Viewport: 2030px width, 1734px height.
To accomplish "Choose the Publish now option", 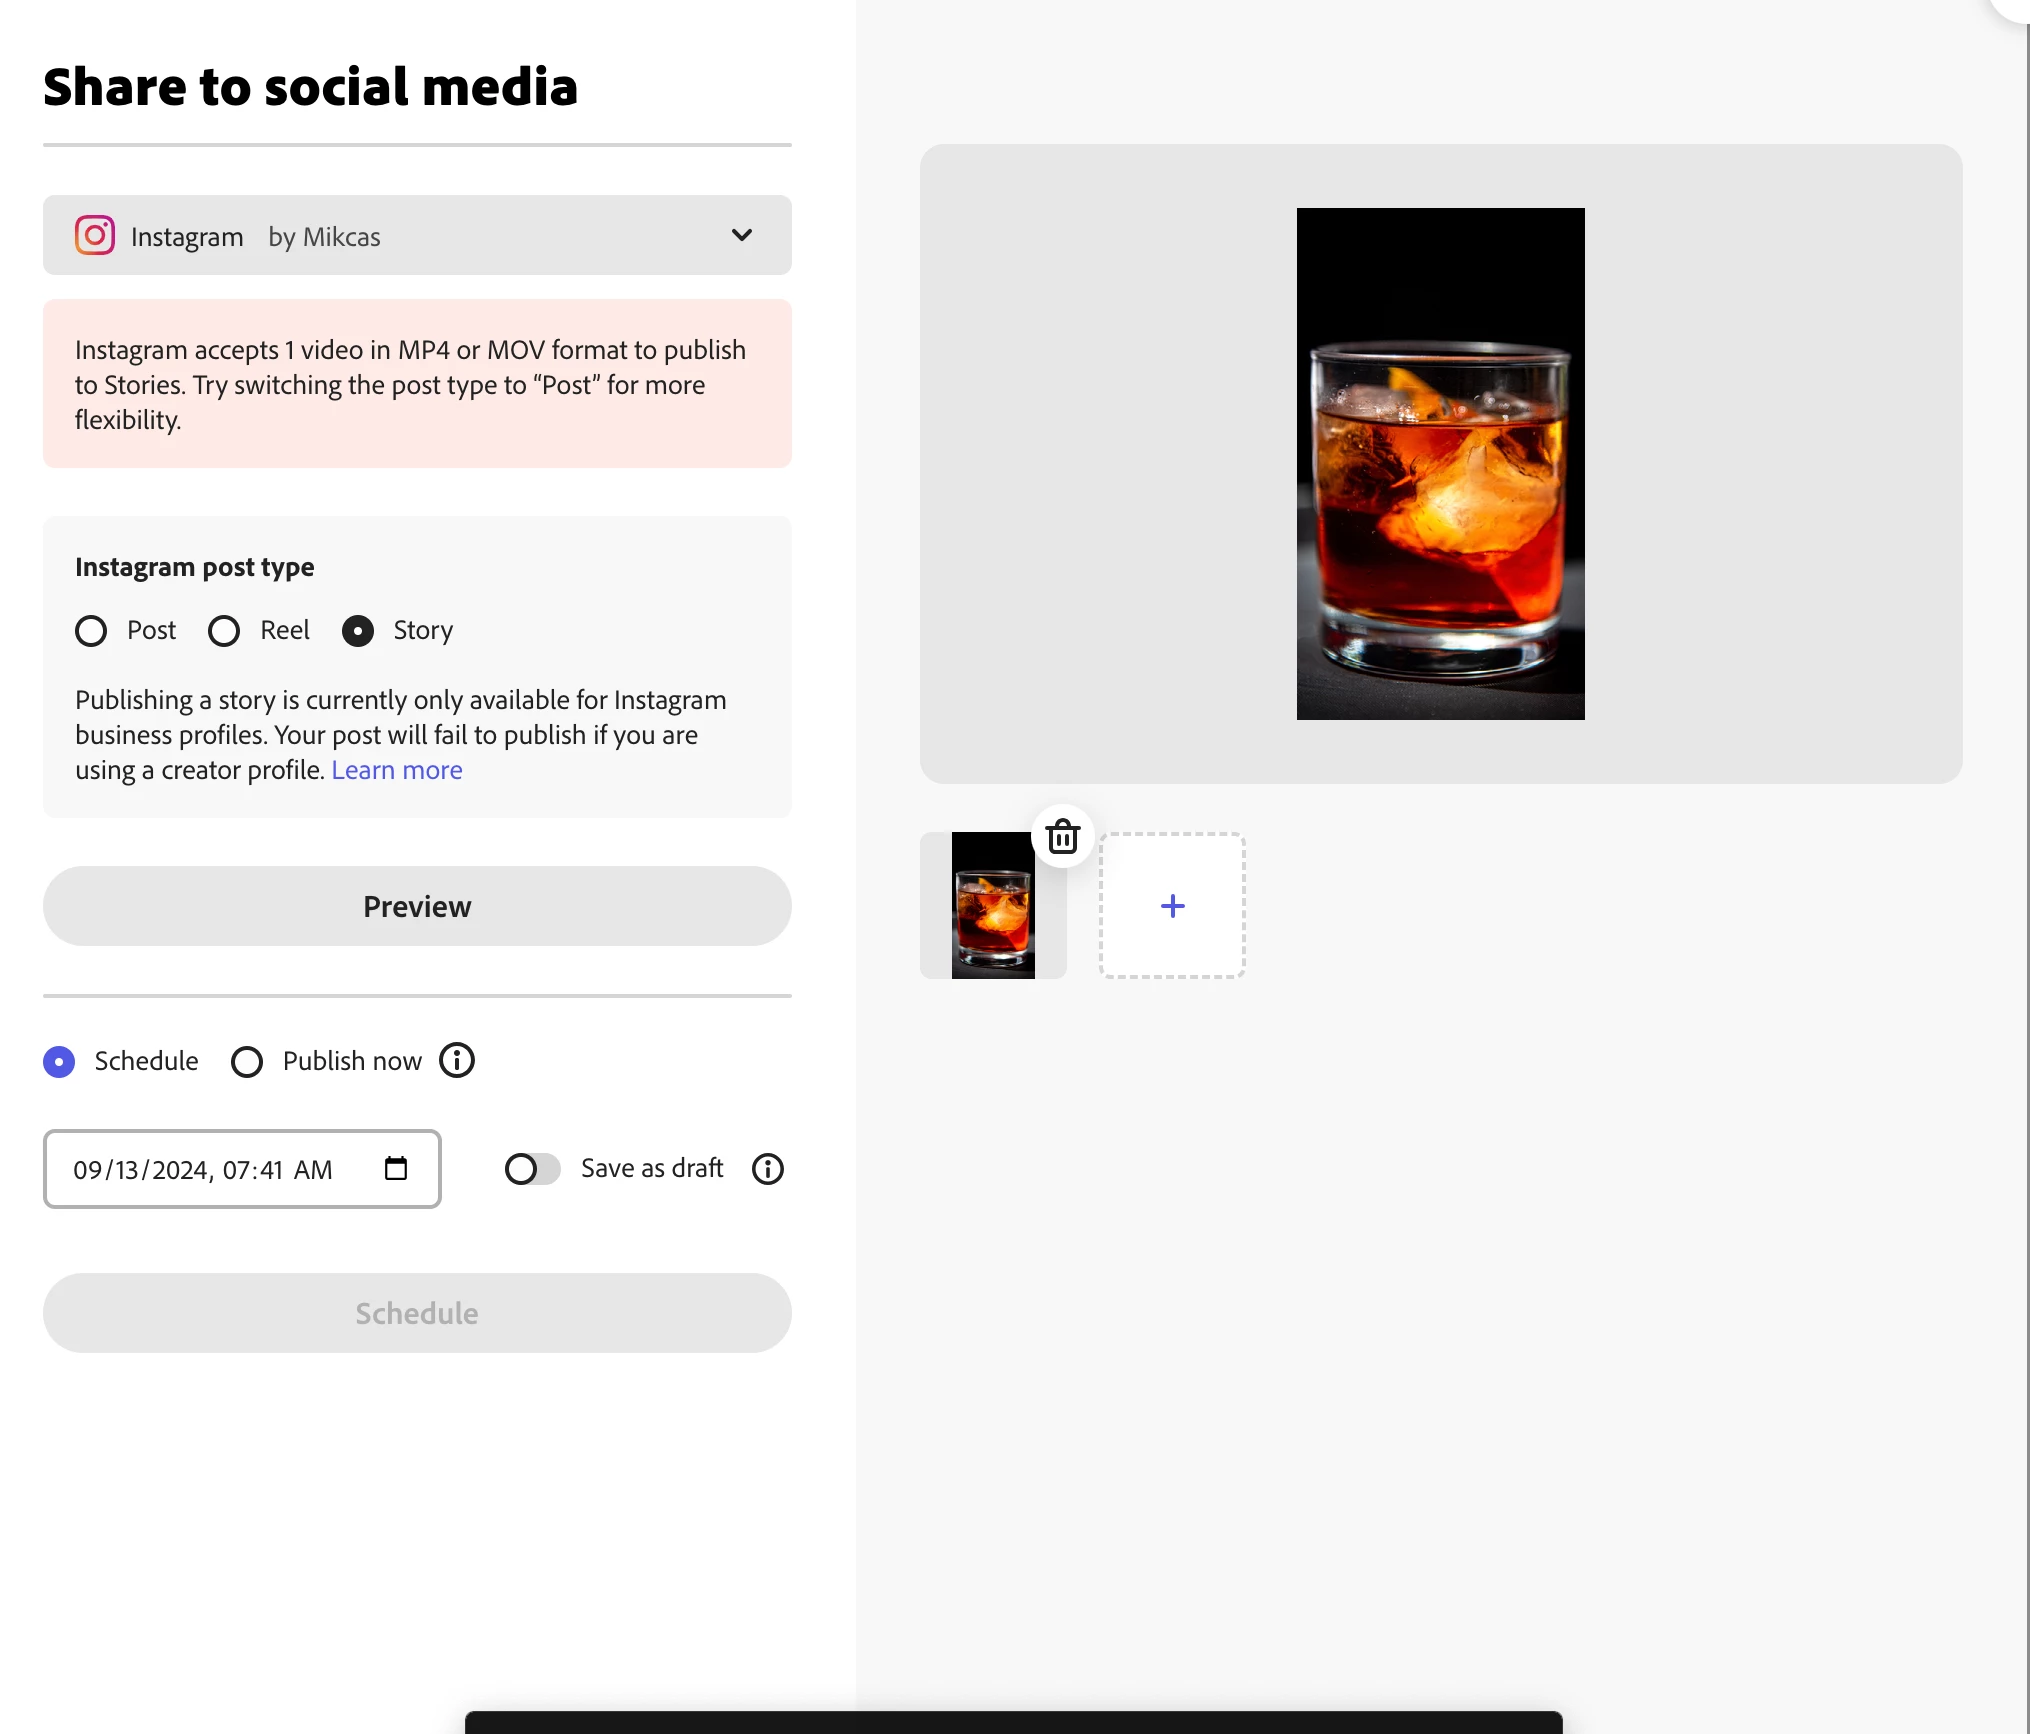I will (247, 1061).
